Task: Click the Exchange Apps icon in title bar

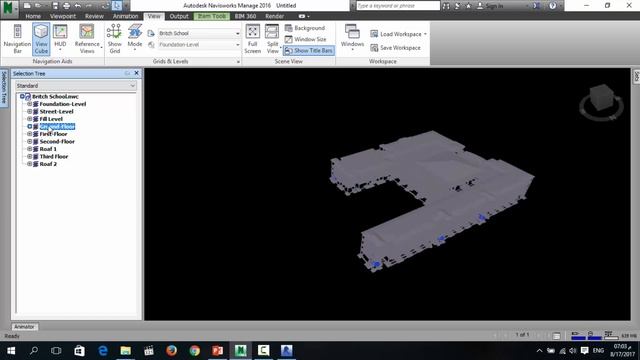Action: (x=537, y=6)
